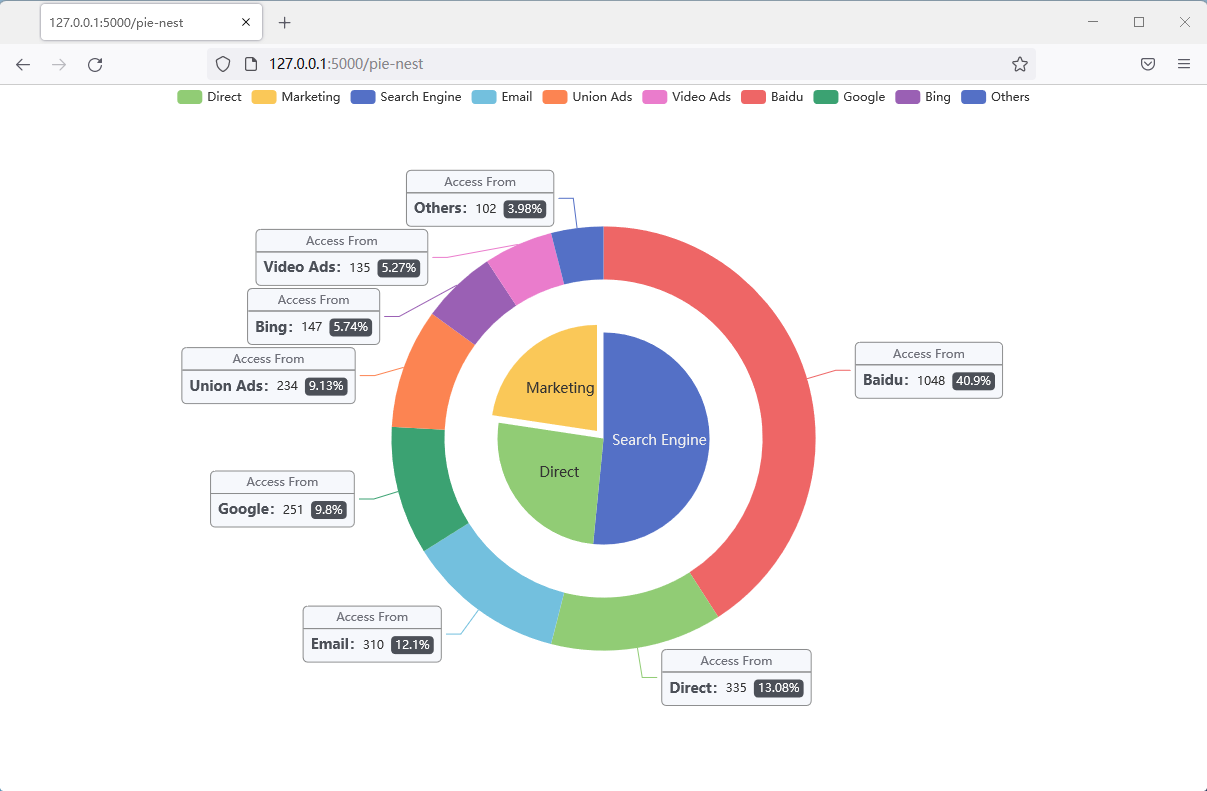Click the page info icon in address bar

[250, 64]
